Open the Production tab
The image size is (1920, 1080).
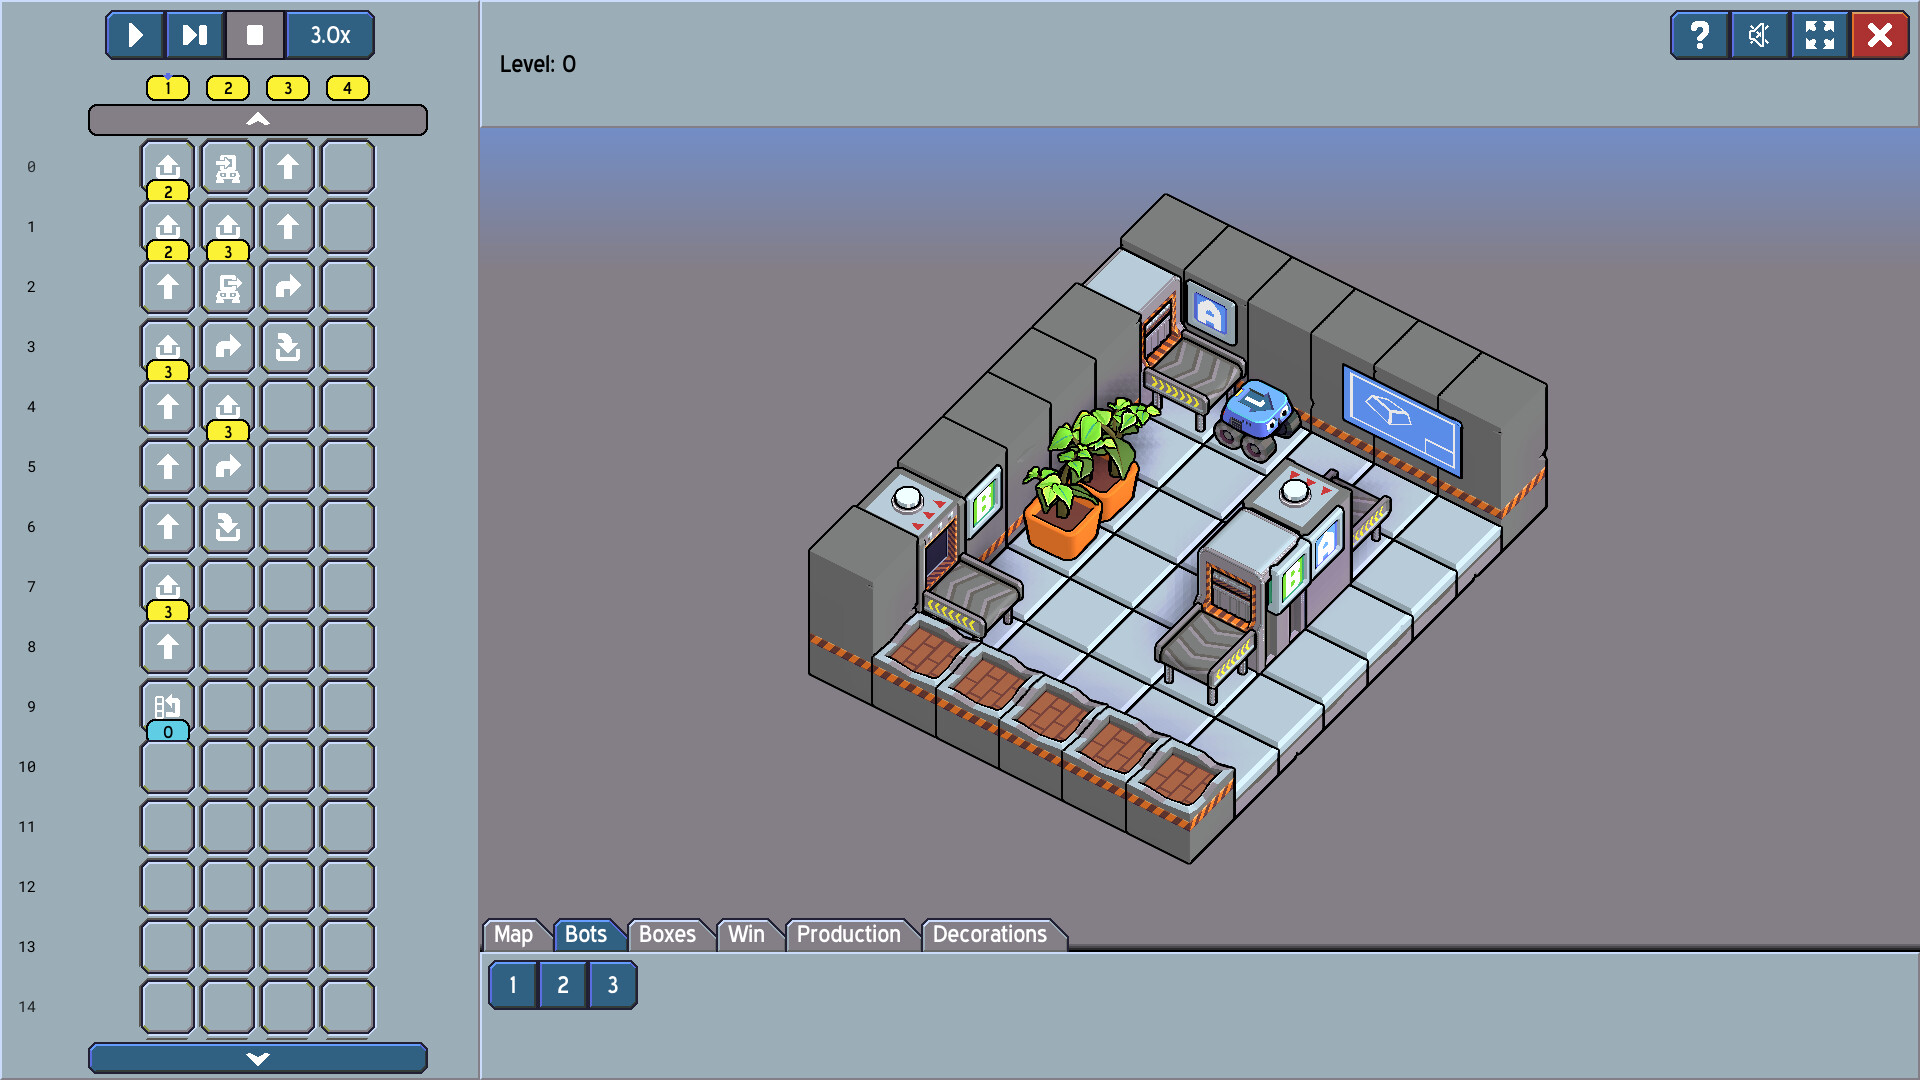point(848,934)
